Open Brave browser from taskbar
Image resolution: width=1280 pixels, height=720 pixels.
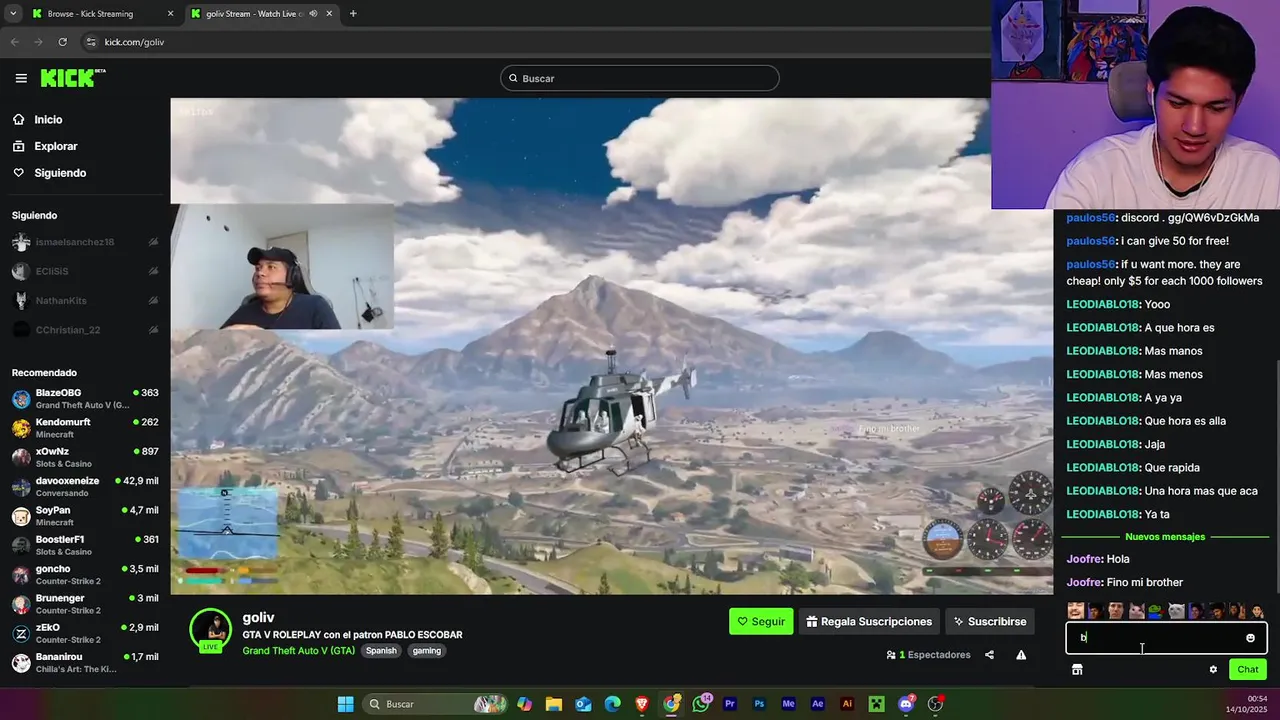[642, 704]
